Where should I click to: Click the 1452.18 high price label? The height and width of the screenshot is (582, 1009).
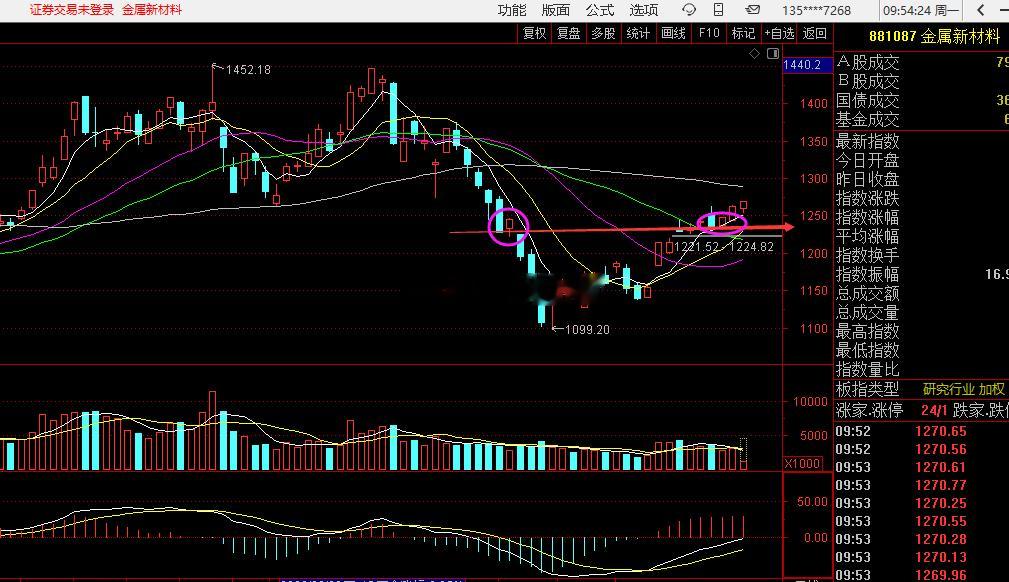click(x=248, y=70)
